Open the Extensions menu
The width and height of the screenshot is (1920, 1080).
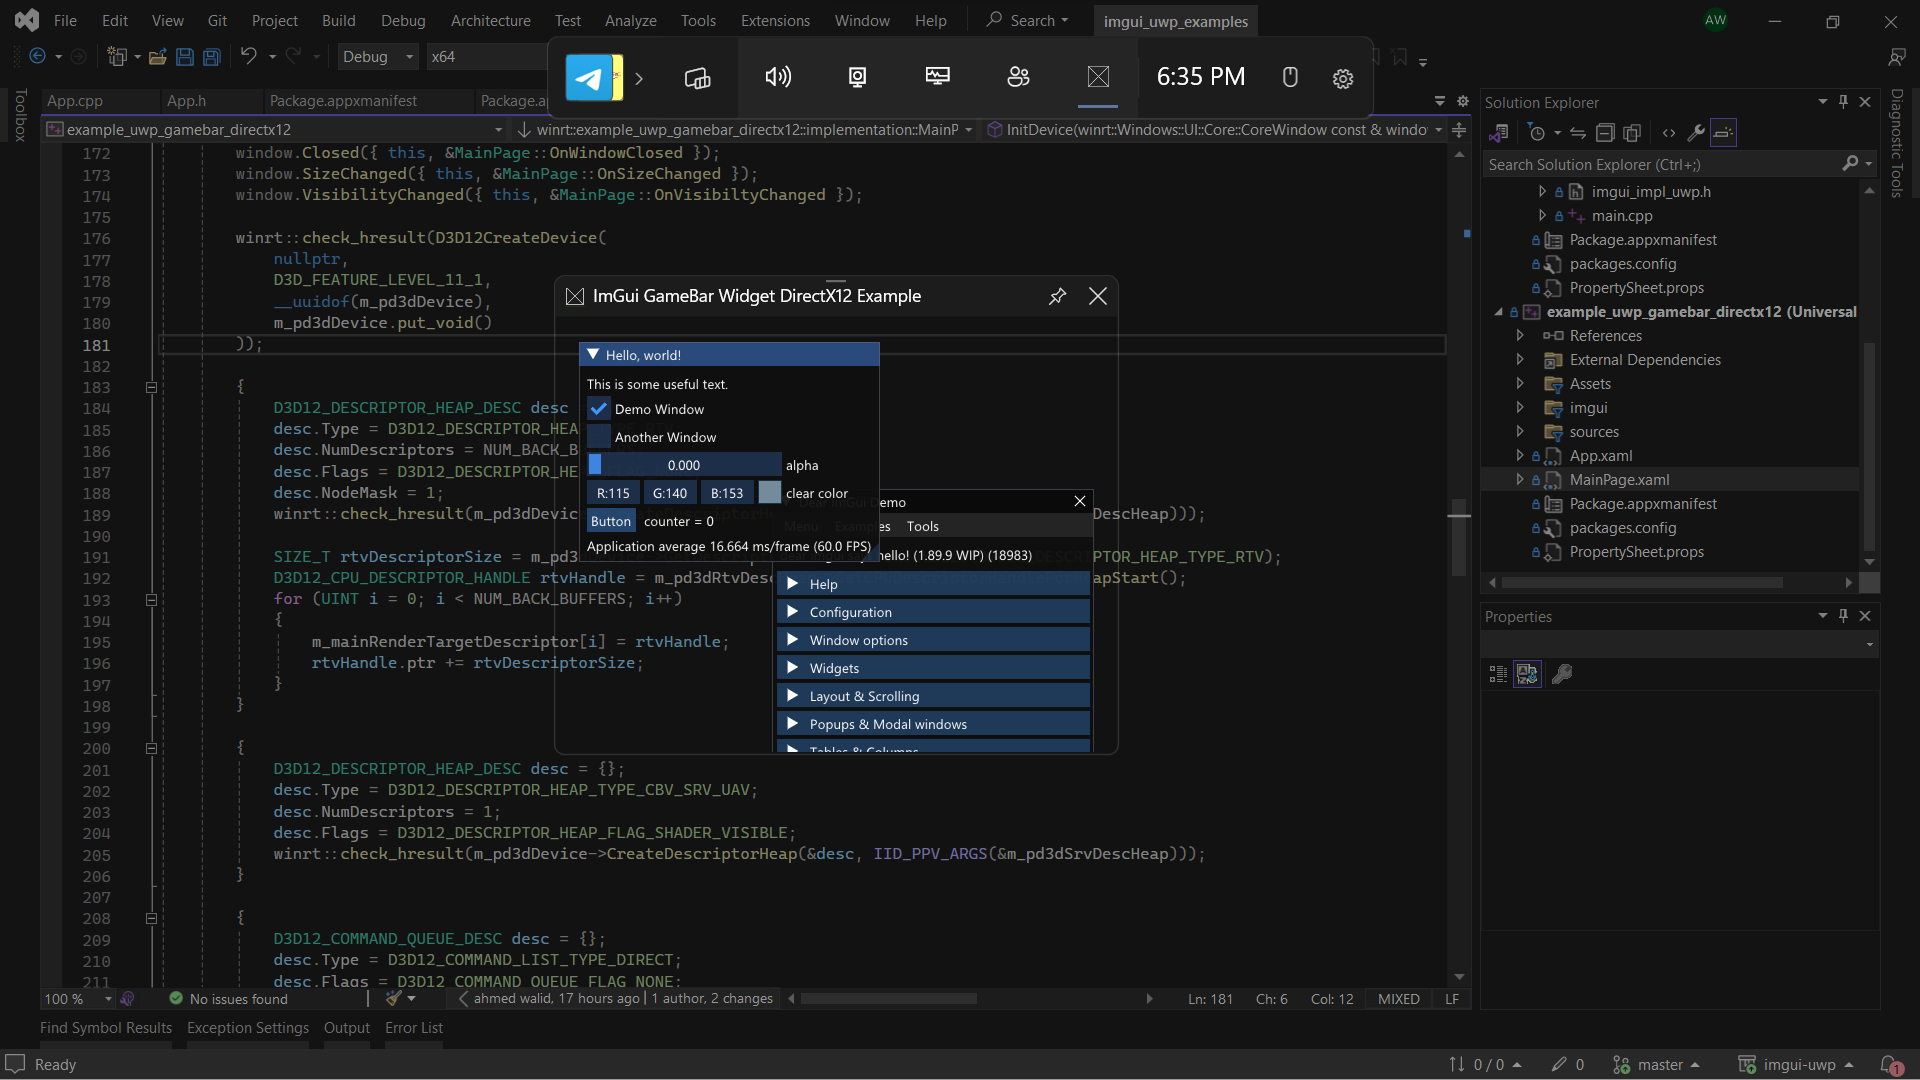click(x=775, y=20)
